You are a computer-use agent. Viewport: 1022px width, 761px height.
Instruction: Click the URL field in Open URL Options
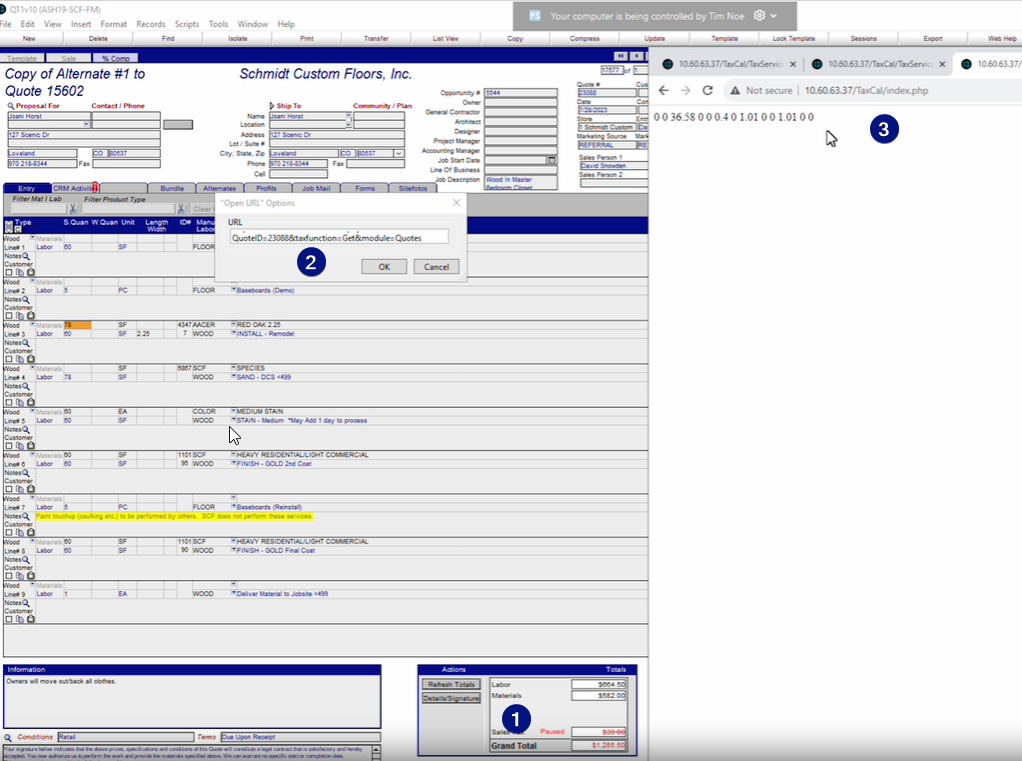pyautogui.click(x=339, y=237)
